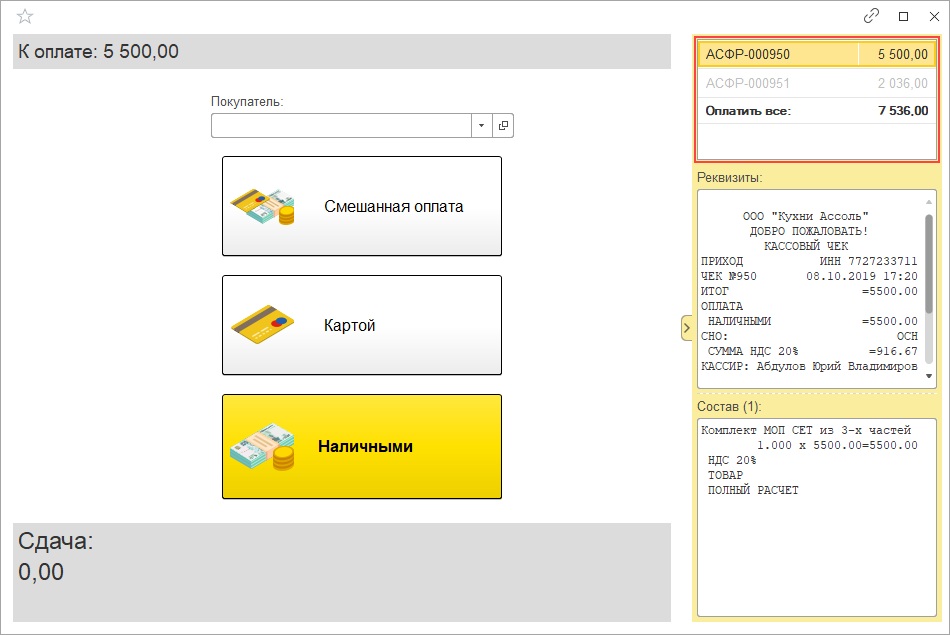Click the Сдача amount 0,00
The height and width of the screenshot is (635, 950).
point(41,572)
